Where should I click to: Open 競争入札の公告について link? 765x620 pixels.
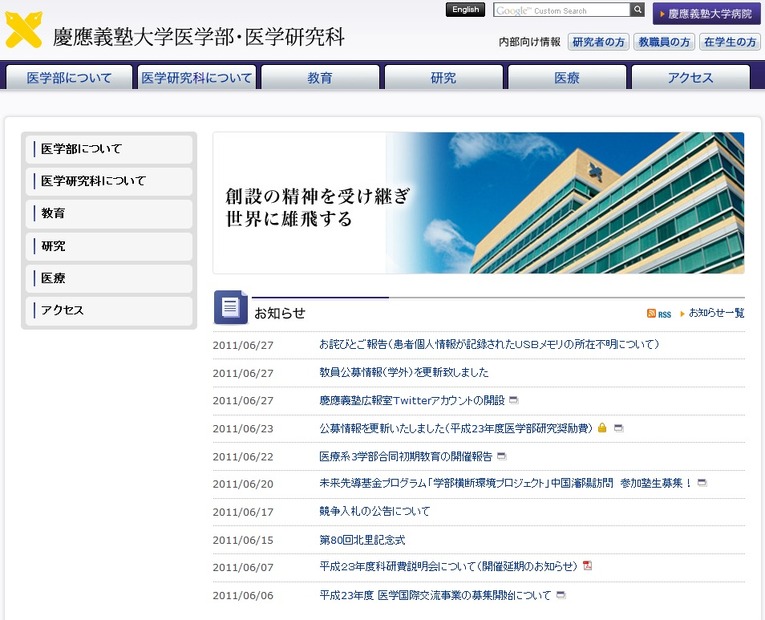(x=375, y=511)
